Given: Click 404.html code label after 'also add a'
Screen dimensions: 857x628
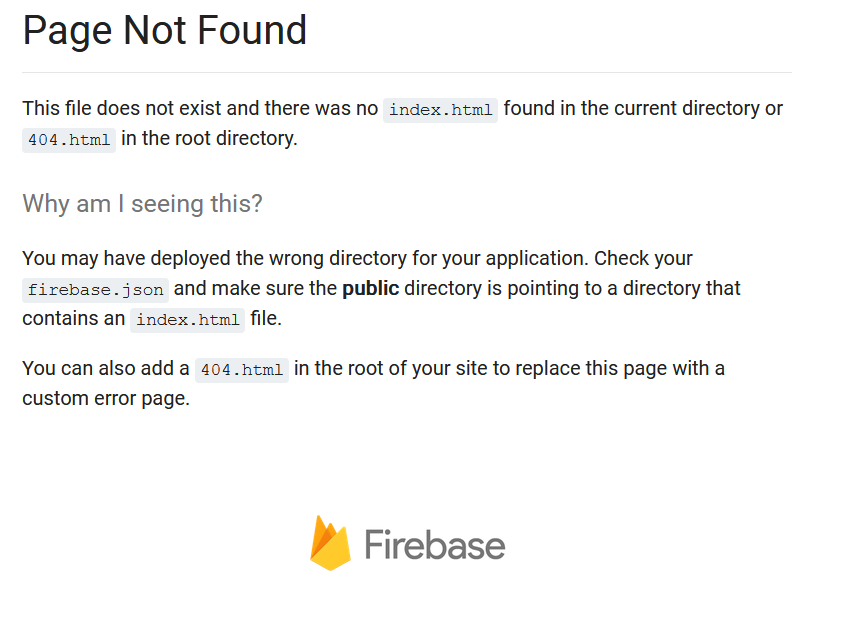Looking at the screenshot, I should pyautogui.click(x=242, y=370).
